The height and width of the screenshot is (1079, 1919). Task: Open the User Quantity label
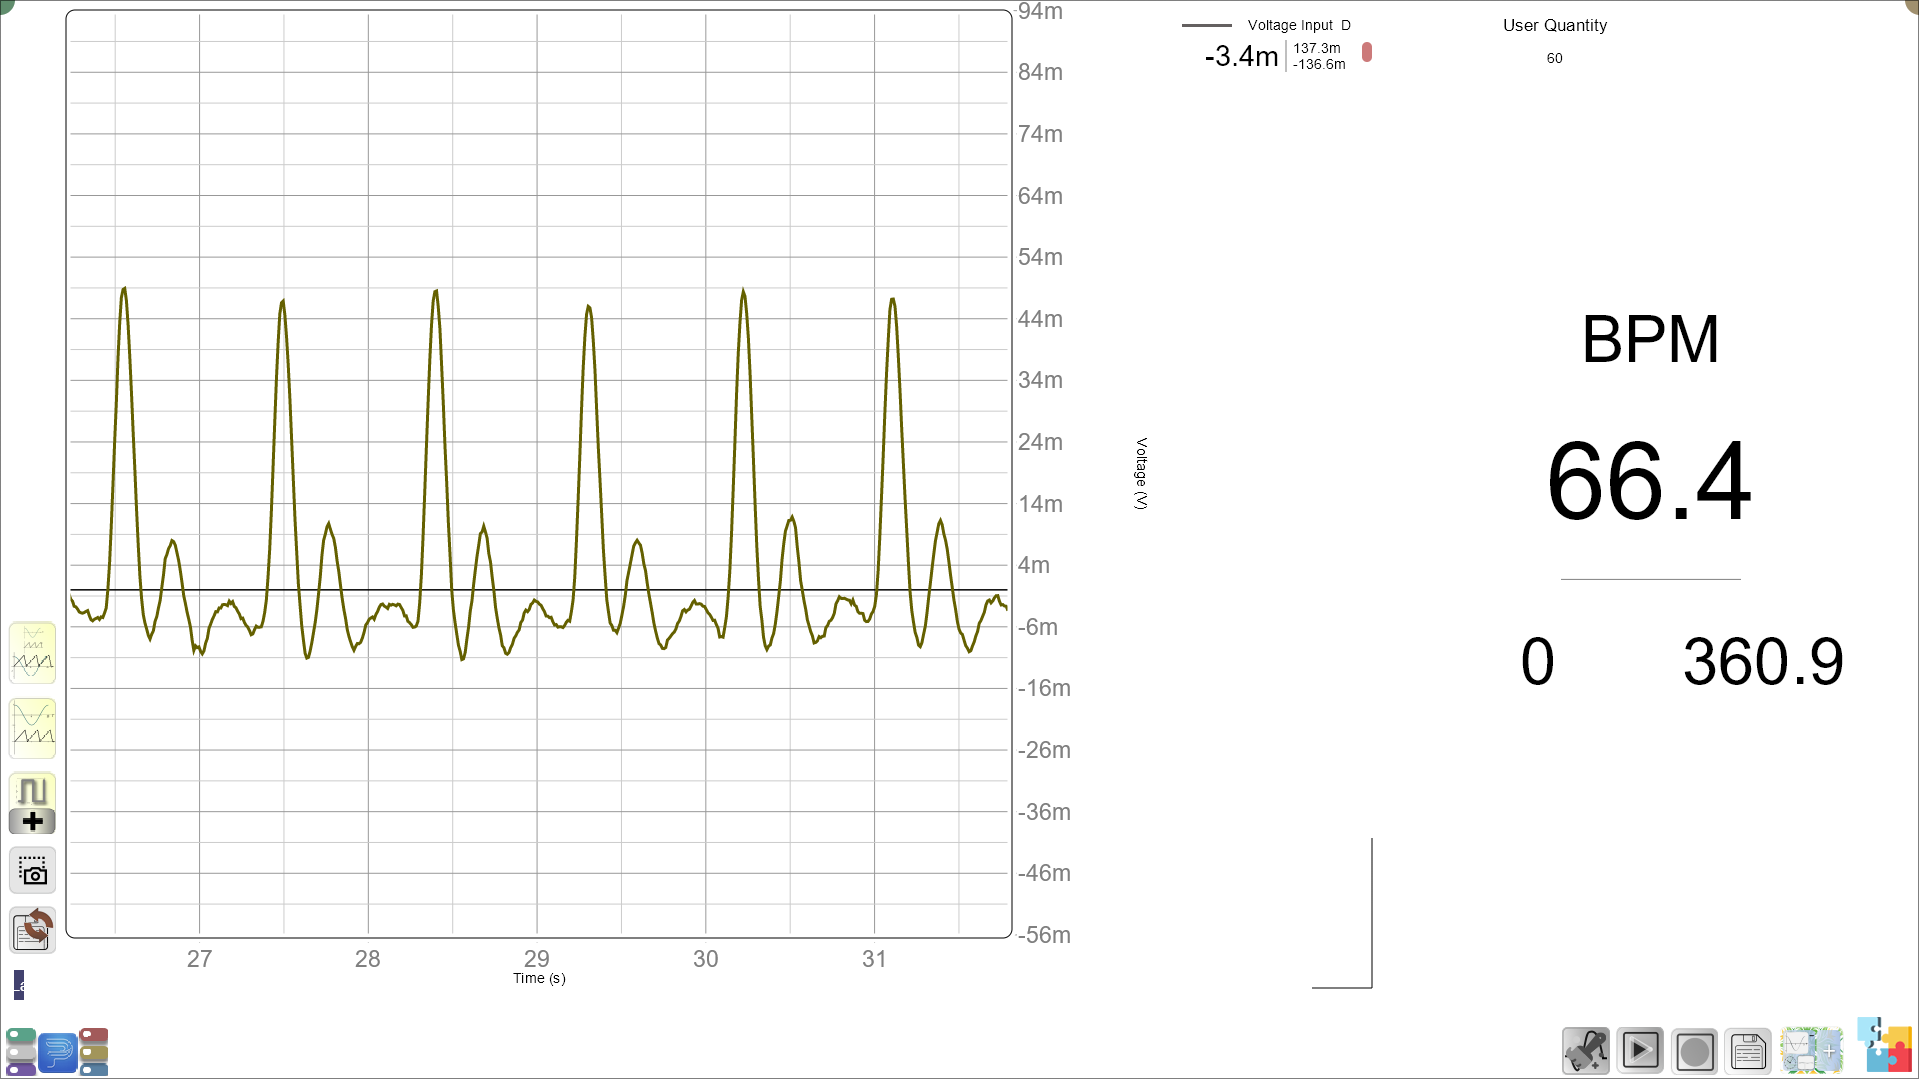click(x=1555, y=25)
